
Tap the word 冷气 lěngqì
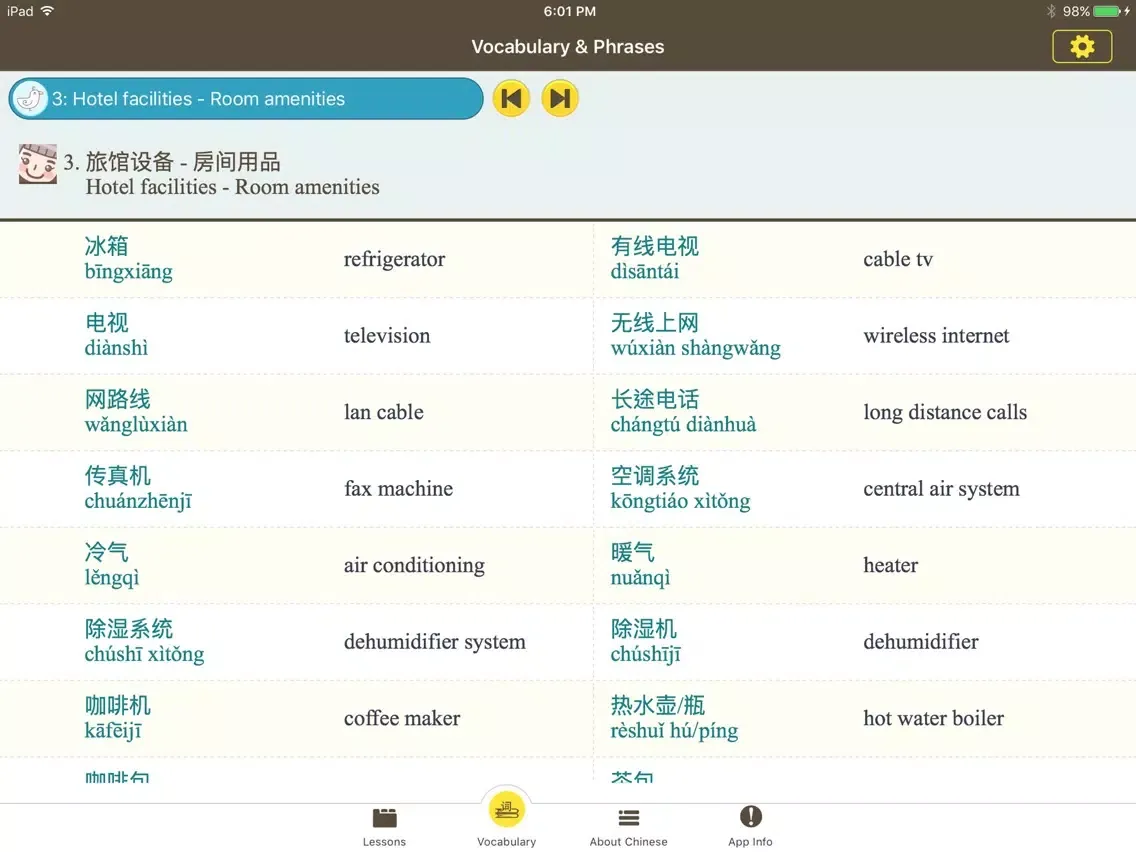[x=112, y=565]
